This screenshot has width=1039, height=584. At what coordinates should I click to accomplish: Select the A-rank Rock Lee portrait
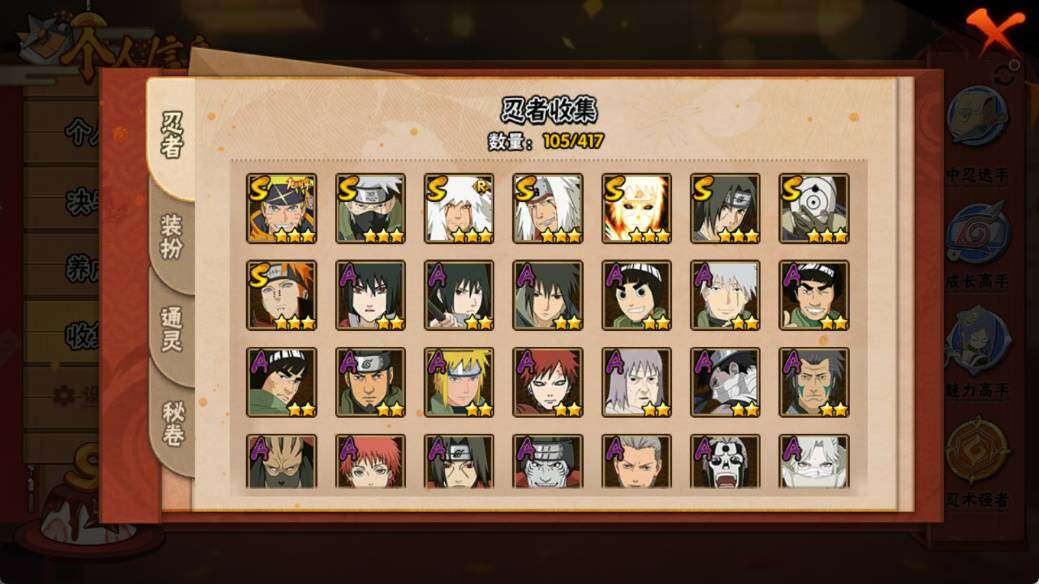click(x=636, y=295)
